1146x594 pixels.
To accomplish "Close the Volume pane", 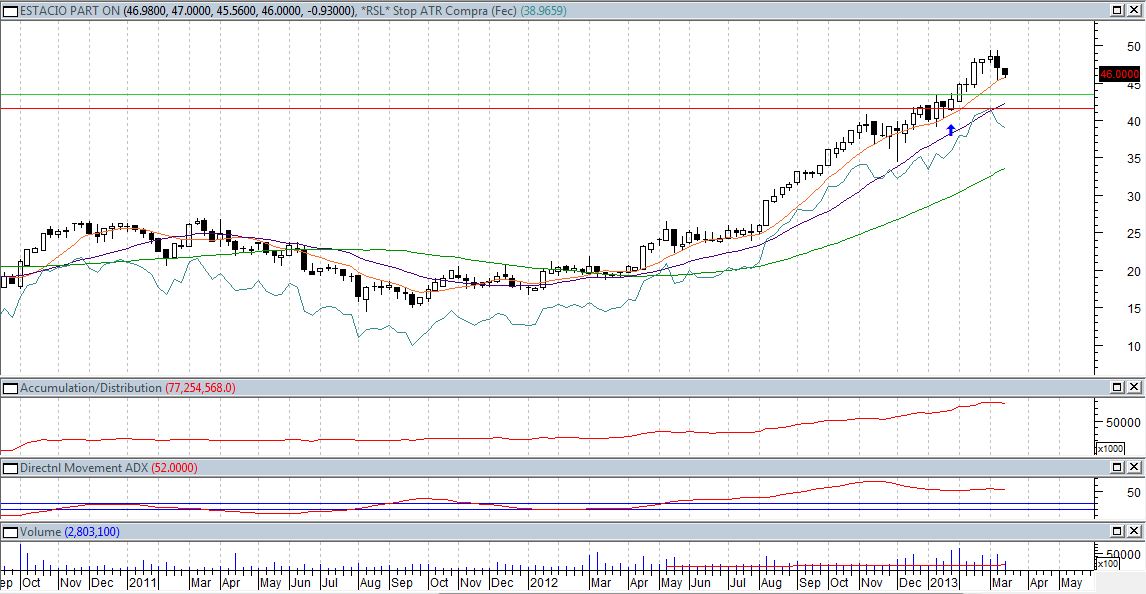I will (1136, 532).
